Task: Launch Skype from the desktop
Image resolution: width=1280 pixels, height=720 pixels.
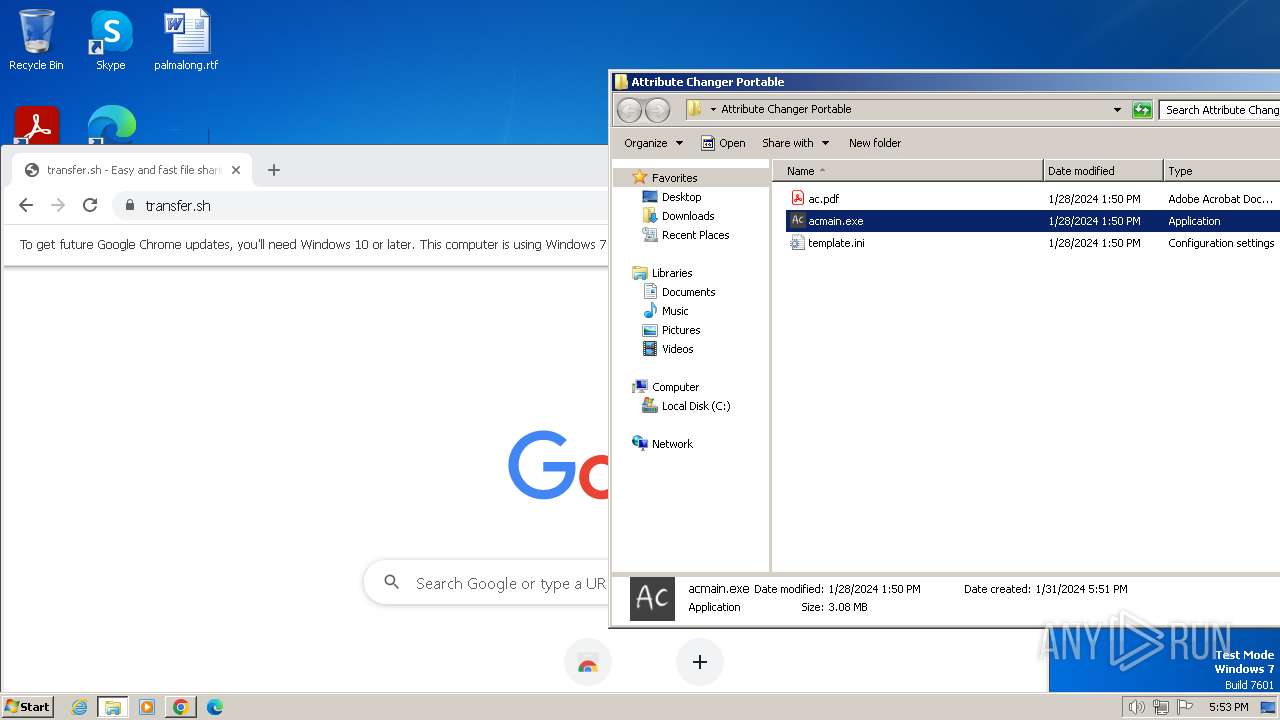Action: click(110, 40)
